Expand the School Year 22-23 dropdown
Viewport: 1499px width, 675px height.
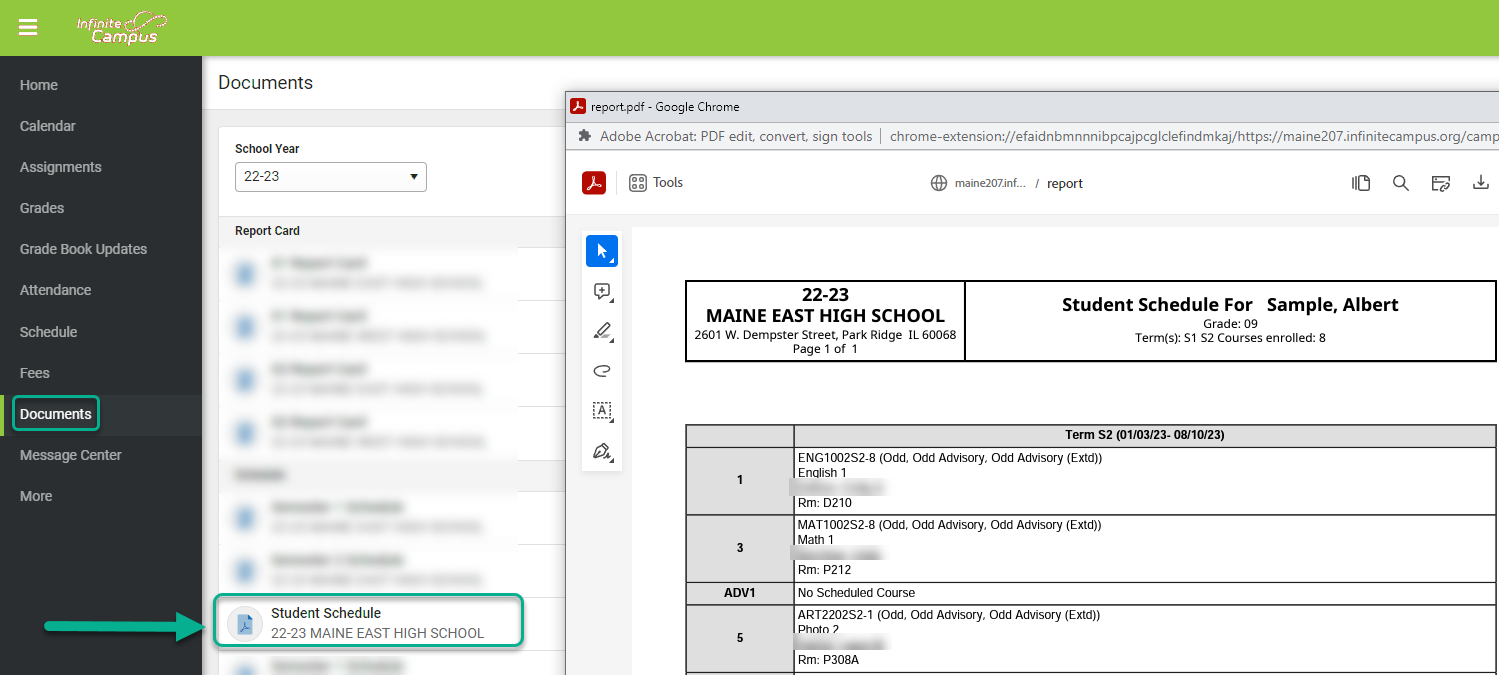pos(331,177)
